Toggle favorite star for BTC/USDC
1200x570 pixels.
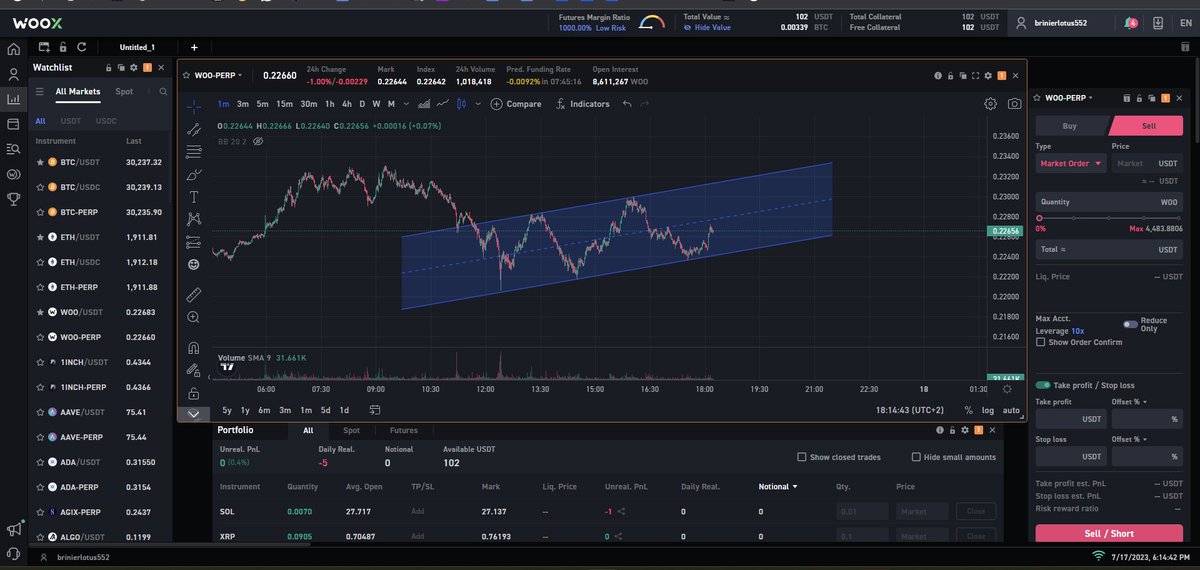39,187
